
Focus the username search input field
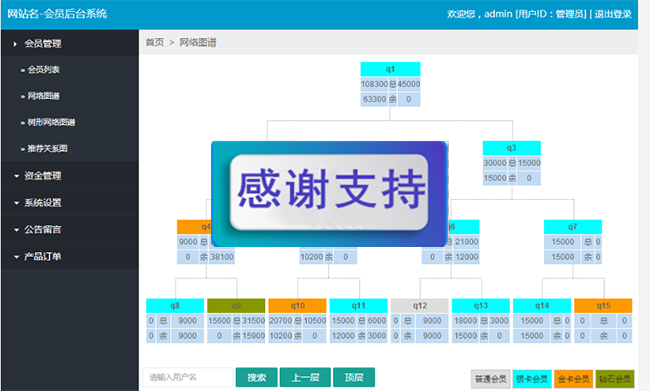(188, 377)
